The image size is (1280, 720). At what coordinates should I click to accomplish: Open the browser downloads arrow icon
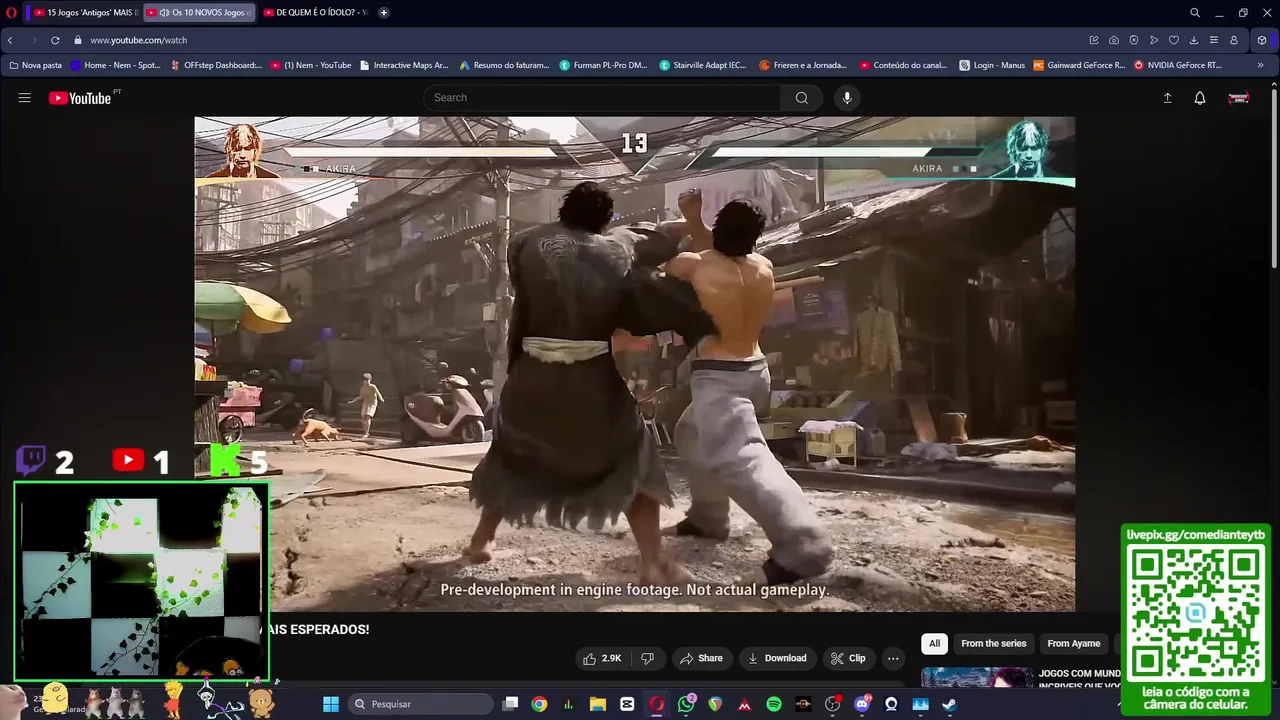coord(1194,40)
